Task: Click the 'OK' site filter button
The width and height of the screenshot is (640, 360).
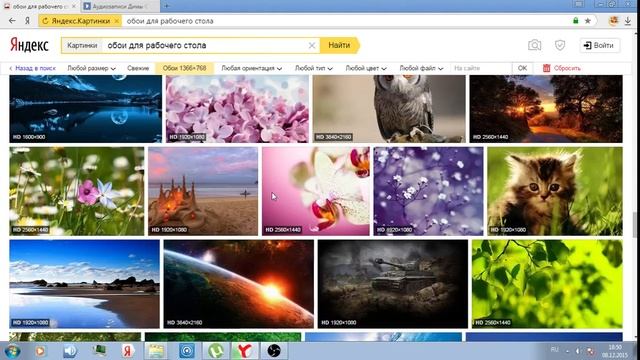Action: click(522, 68)
